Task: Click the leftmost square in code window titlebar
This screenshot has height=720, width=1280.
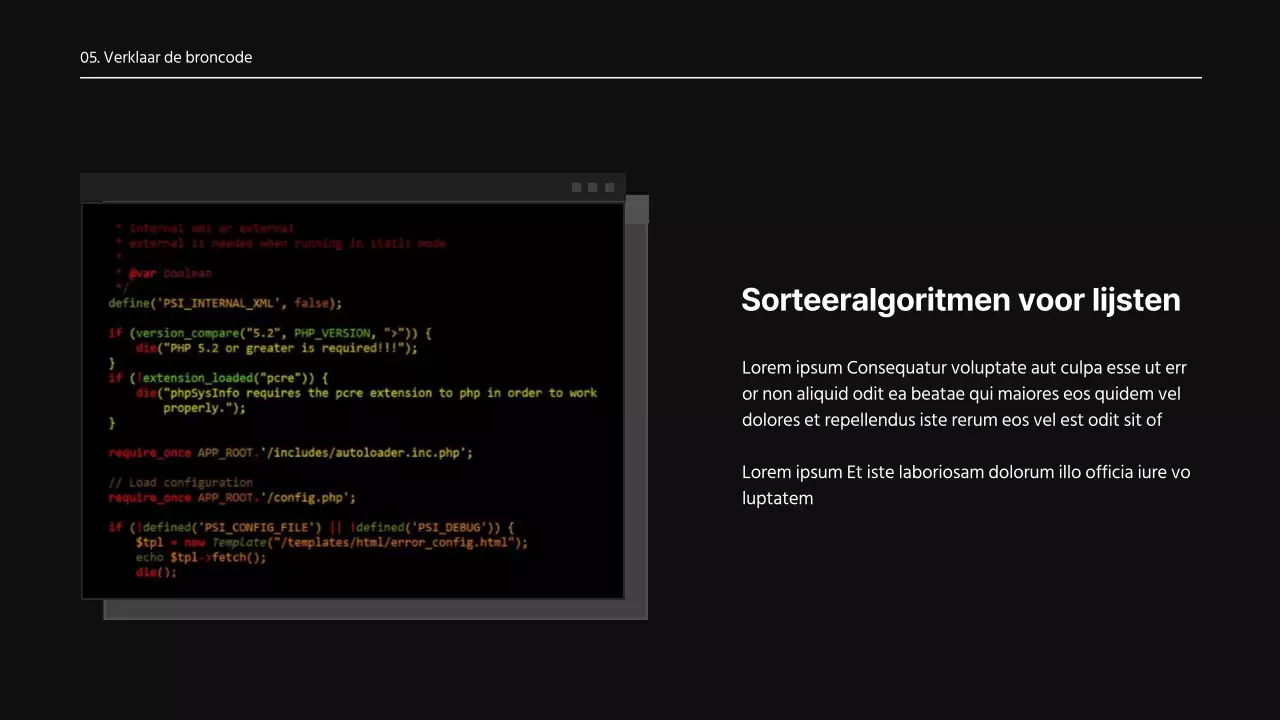Action: pyautogui.click(x=576, y=188)
